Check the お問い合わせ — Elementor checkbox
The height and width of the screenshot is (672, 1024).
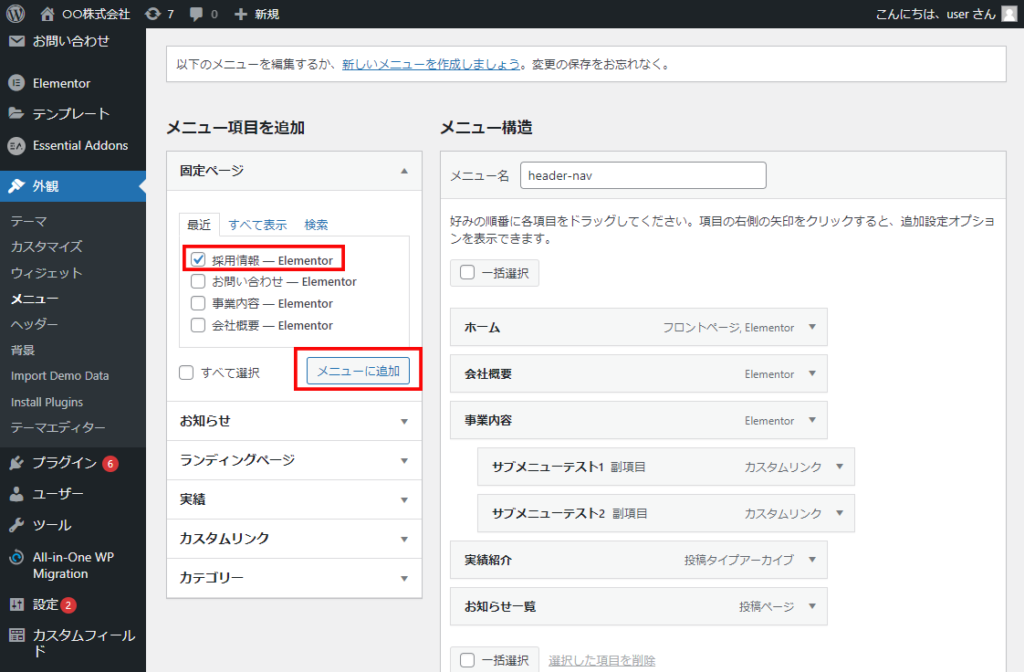[198, 282]
